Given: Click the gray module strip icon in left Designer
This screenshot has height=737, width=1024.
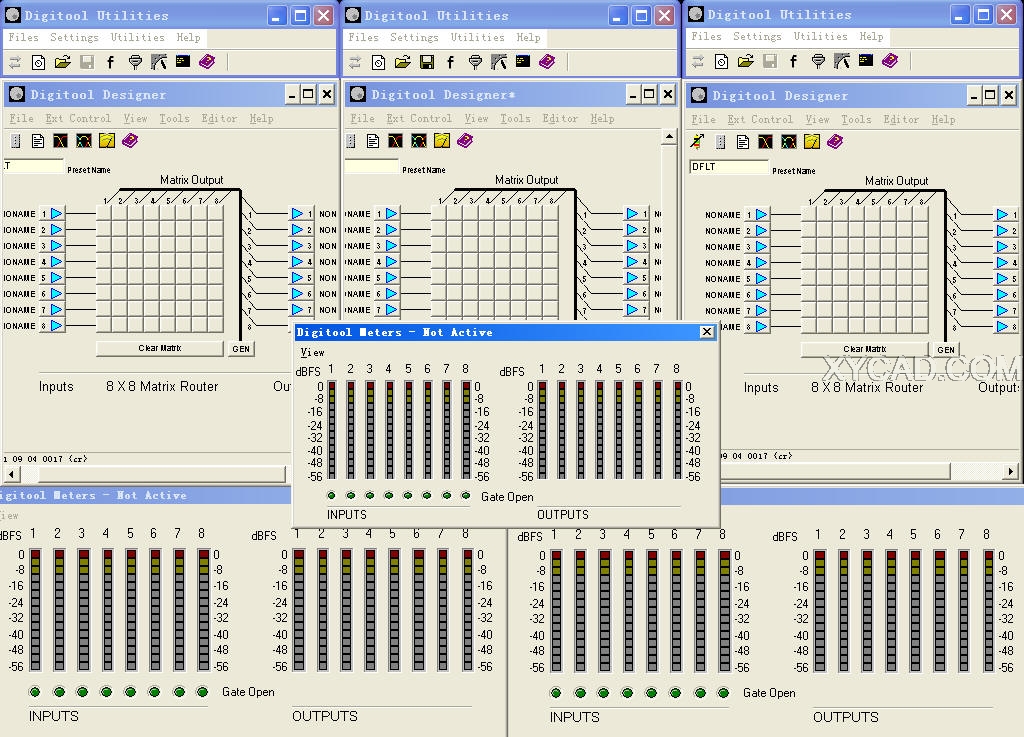Looking at the screenshot, I should click(x=16, y=141).
